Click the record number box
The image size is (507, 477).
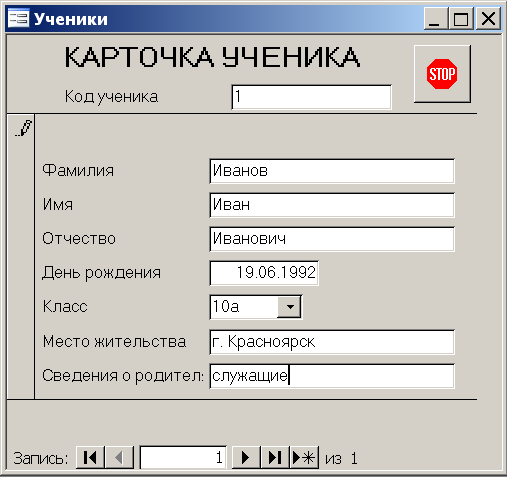pyautogui.click(x=183, y=457)
